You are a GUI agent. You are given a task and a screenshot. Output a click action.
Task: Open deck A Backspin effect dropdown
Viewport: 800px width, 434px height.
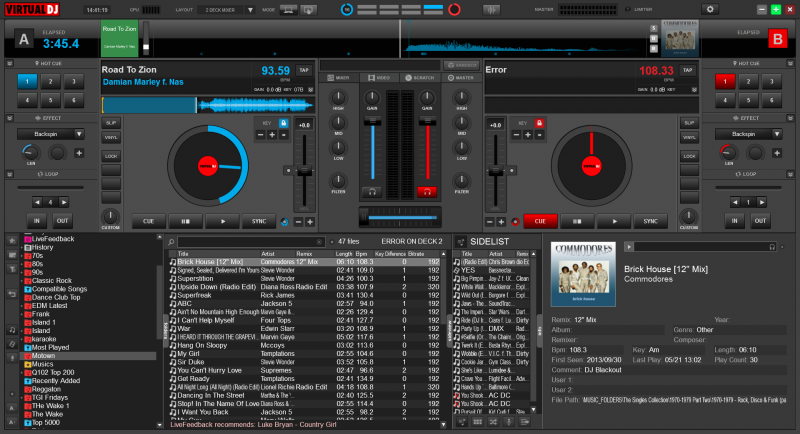click(x=79, y=134)
